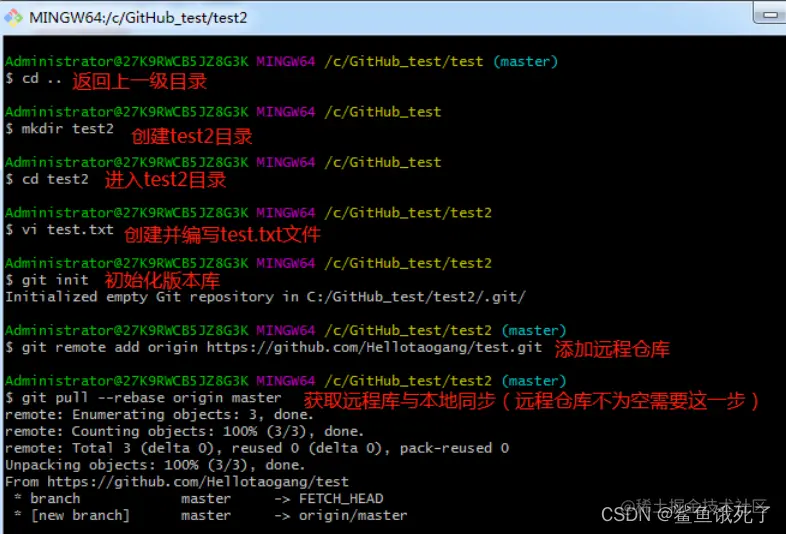This screenshot has height=534, width=786.
Task: Click the red note 创建test2目录
Action: [191, 136]
